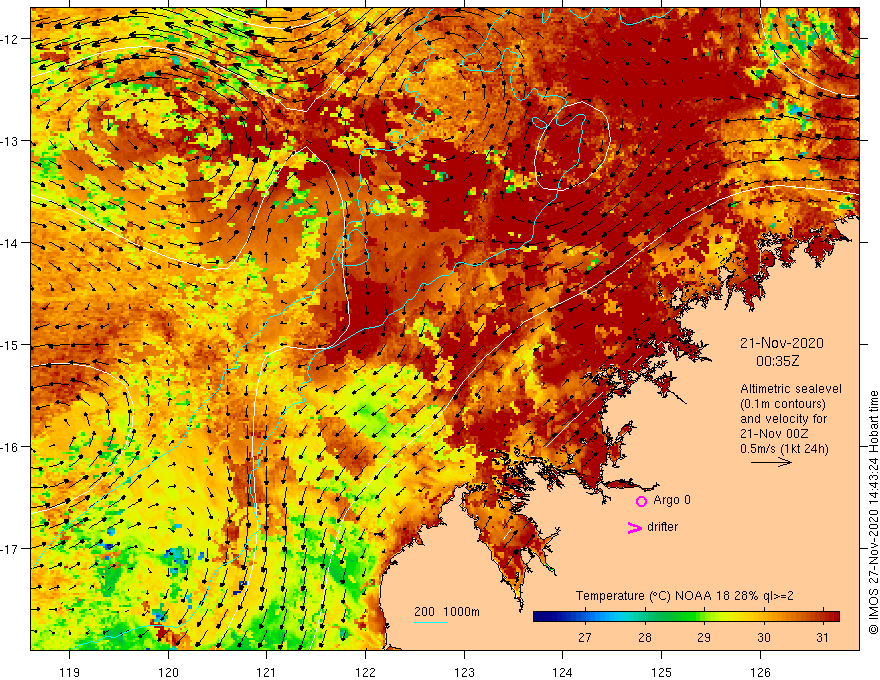Viewport: 880px width, 680px height.
Task: Click latitude axis label -17
Action: coord(10,549)
